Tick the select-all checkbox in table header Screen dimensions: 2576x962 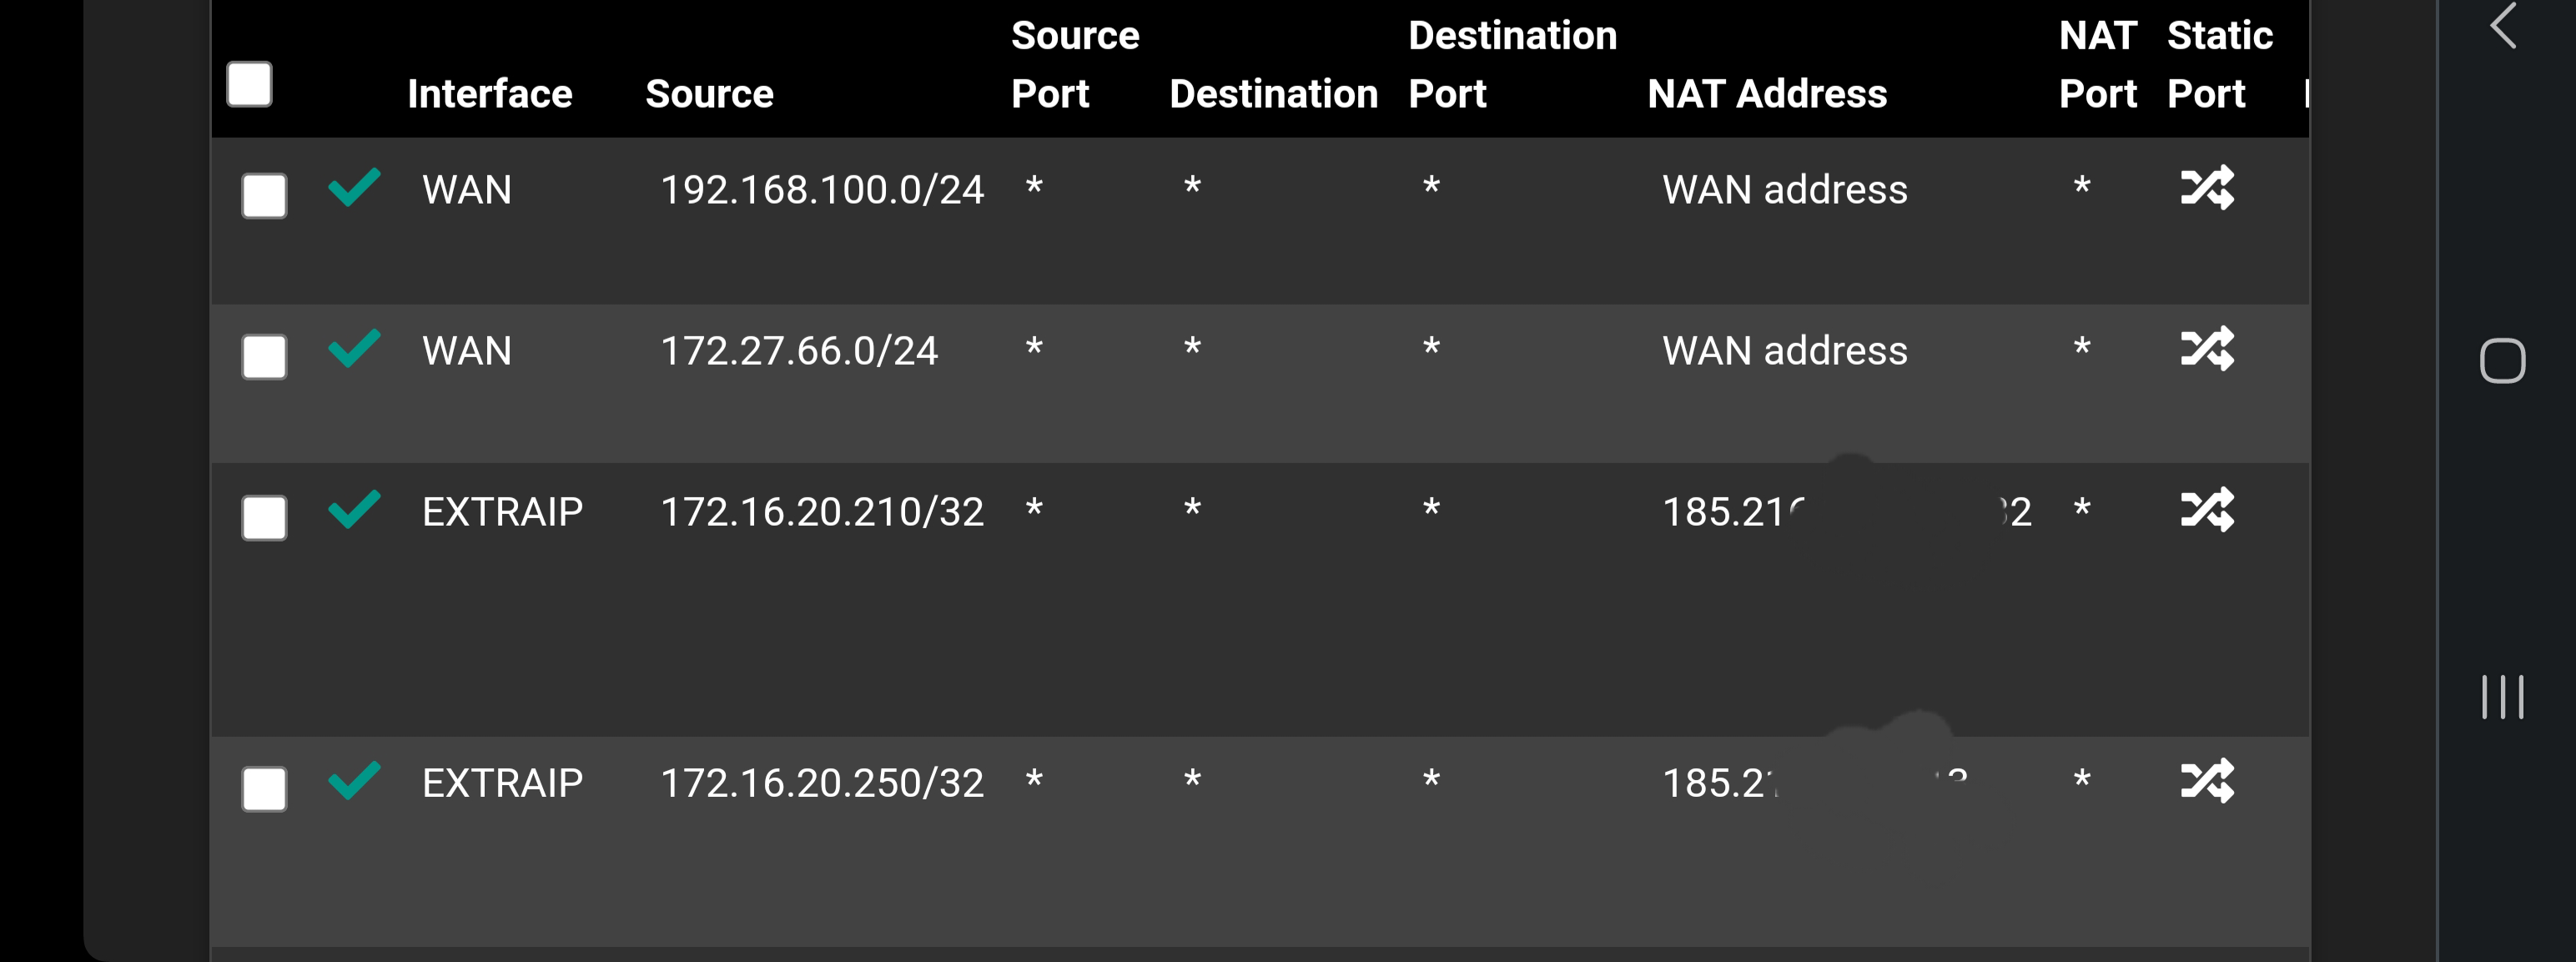pyautogui.click(x=249, y=84)
